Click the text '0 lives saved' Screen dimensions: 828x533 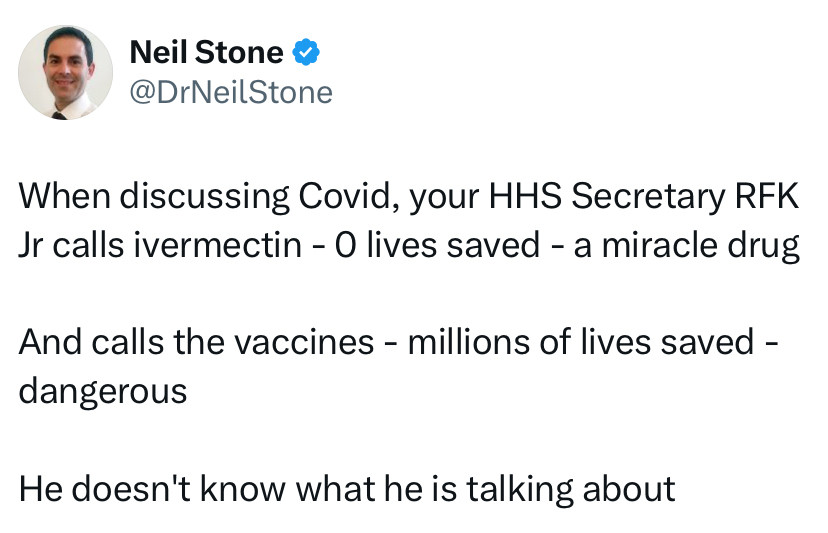(437, 245)
